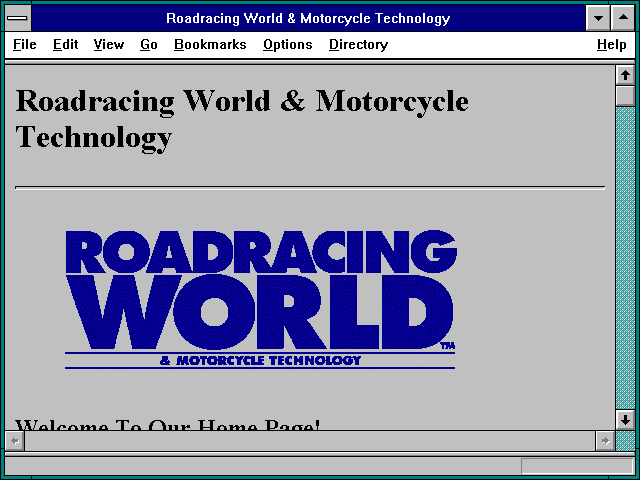
Task: Click the horizontal scrollbar right arrow
Action: 605,441
